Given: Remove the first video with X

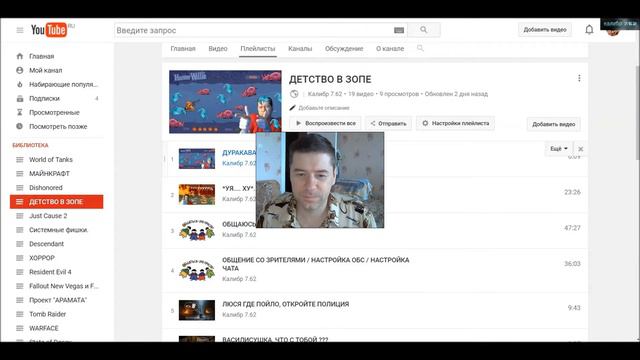Looking at the screenshot, I should coord(580,149).
